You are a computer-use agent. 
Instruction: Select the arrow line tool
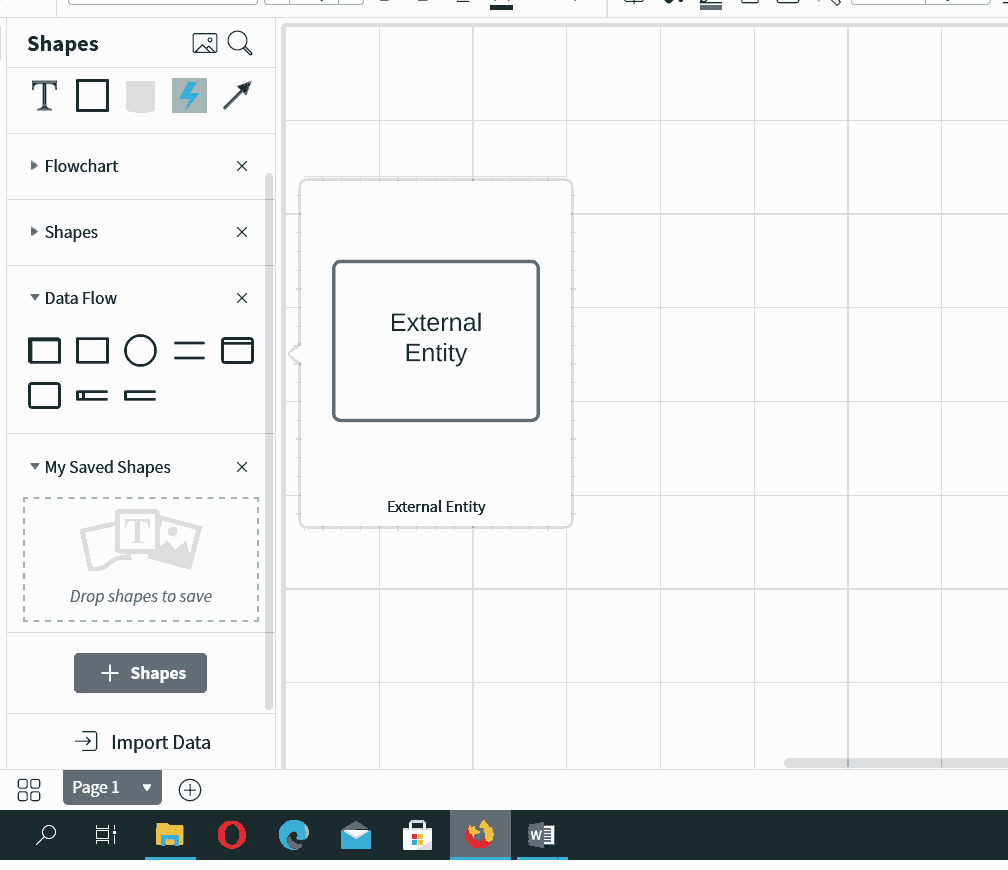pos(237,96)
